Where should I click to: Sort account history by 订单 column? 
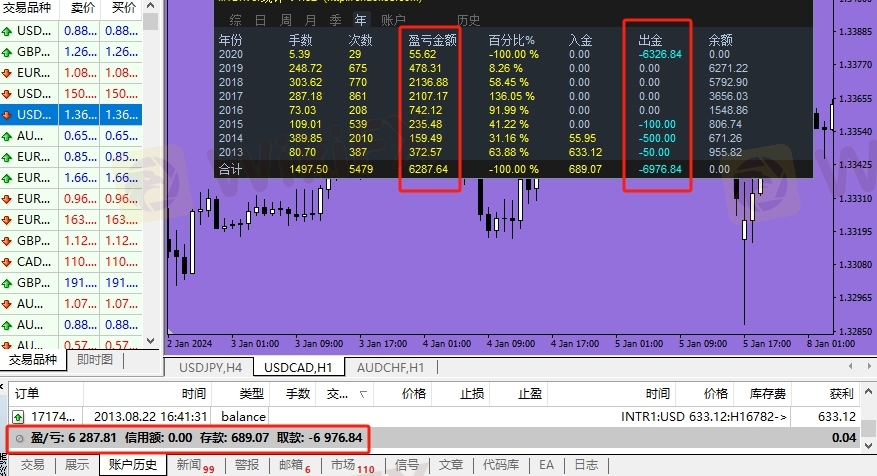[x=46, y=394]
